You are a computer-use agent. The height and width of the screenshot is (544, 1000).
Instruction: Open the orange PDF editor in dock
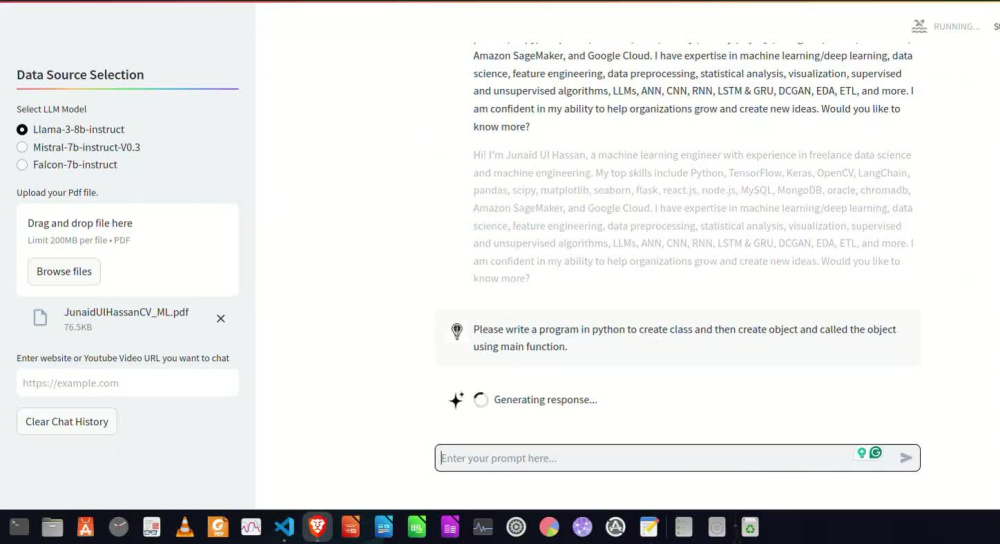pos(218,527)
